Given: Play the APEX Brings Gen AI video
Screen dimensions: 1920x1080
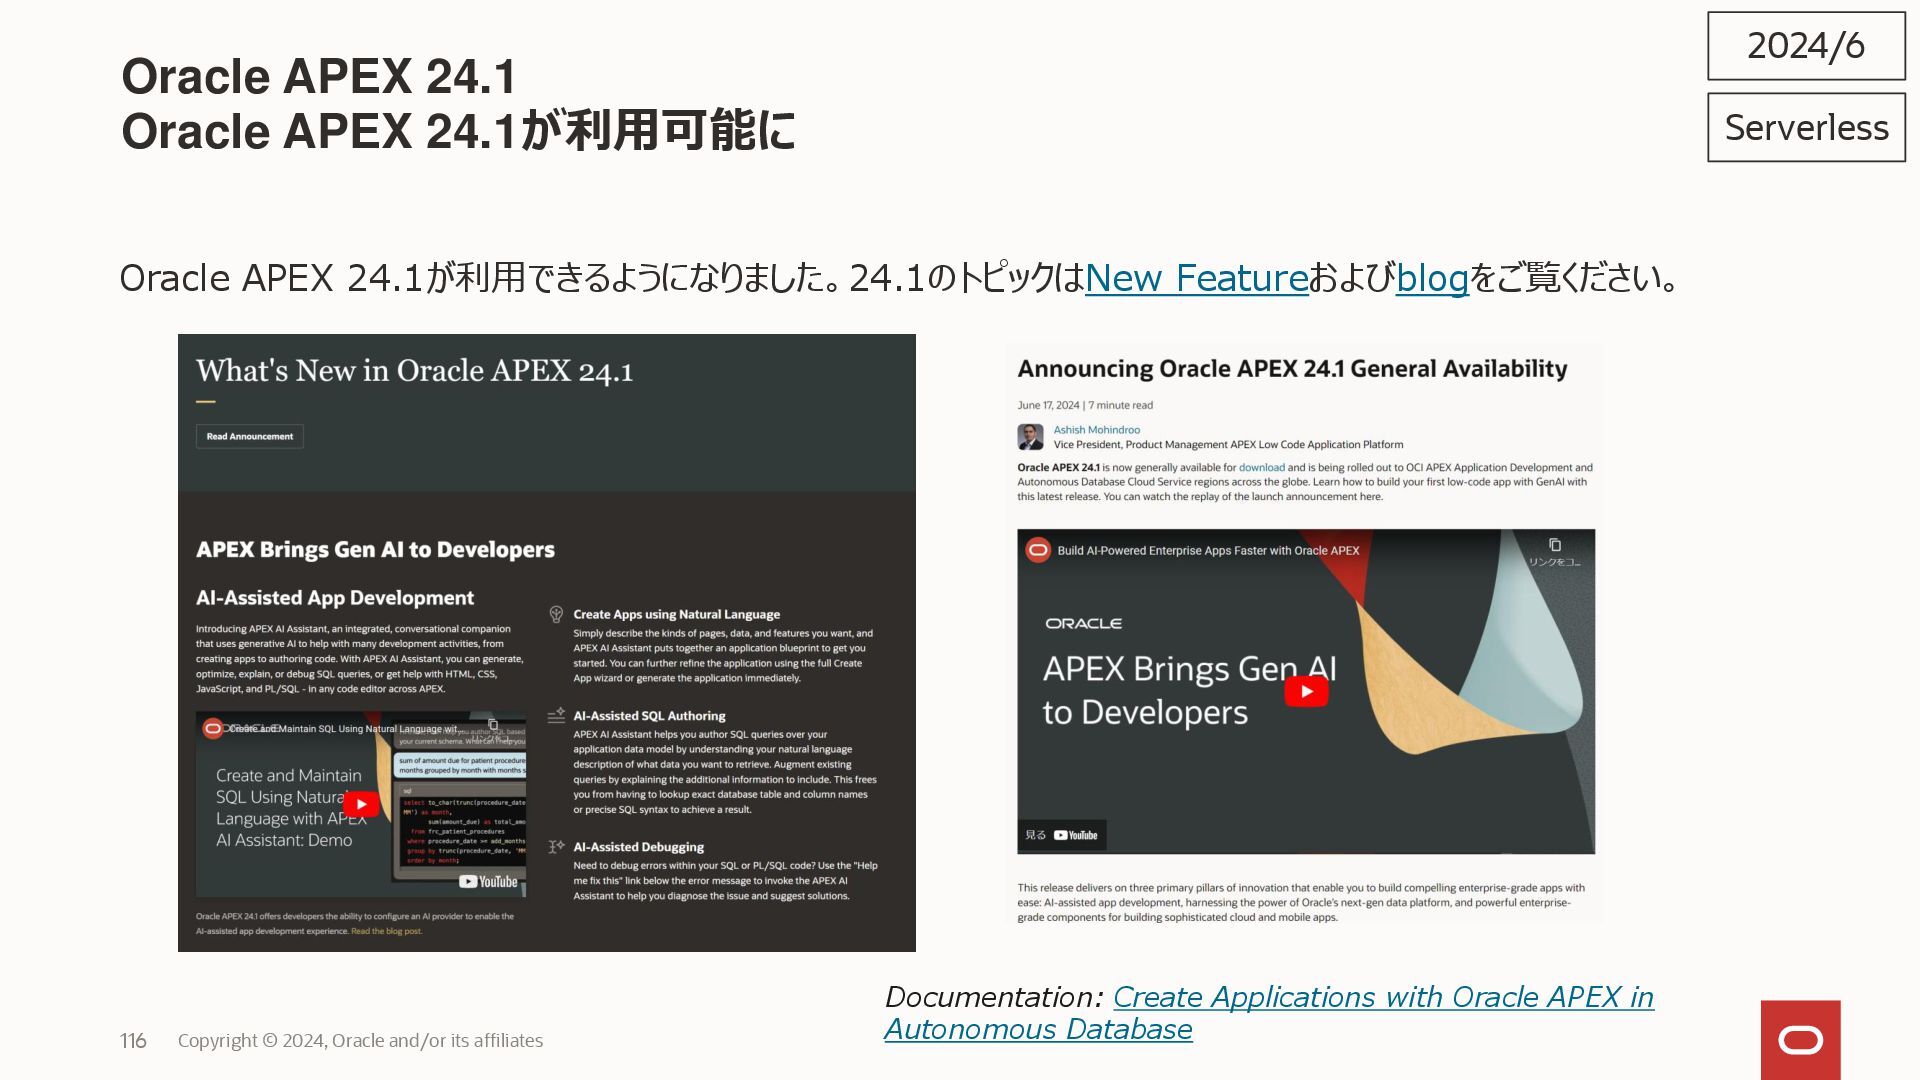Looking at the screenshot, I should point(1306,692).
